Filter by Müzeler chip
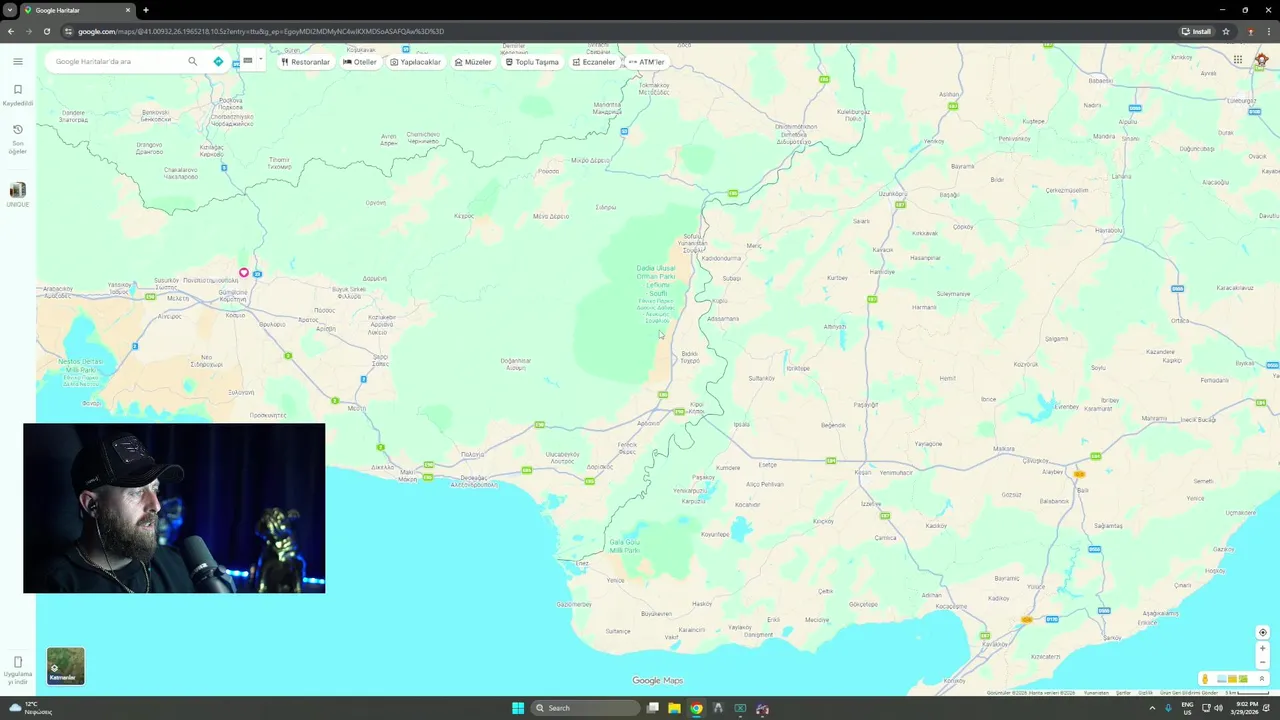 tap(473, 62)
